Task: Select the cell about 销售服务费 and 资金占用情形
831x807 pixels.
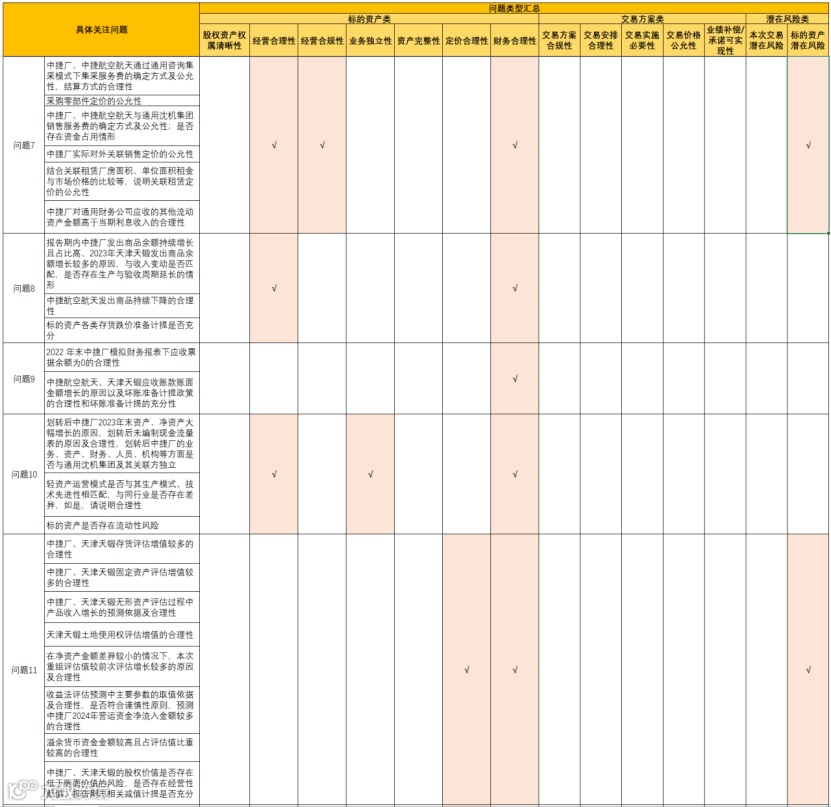Action: coord(122,126)
